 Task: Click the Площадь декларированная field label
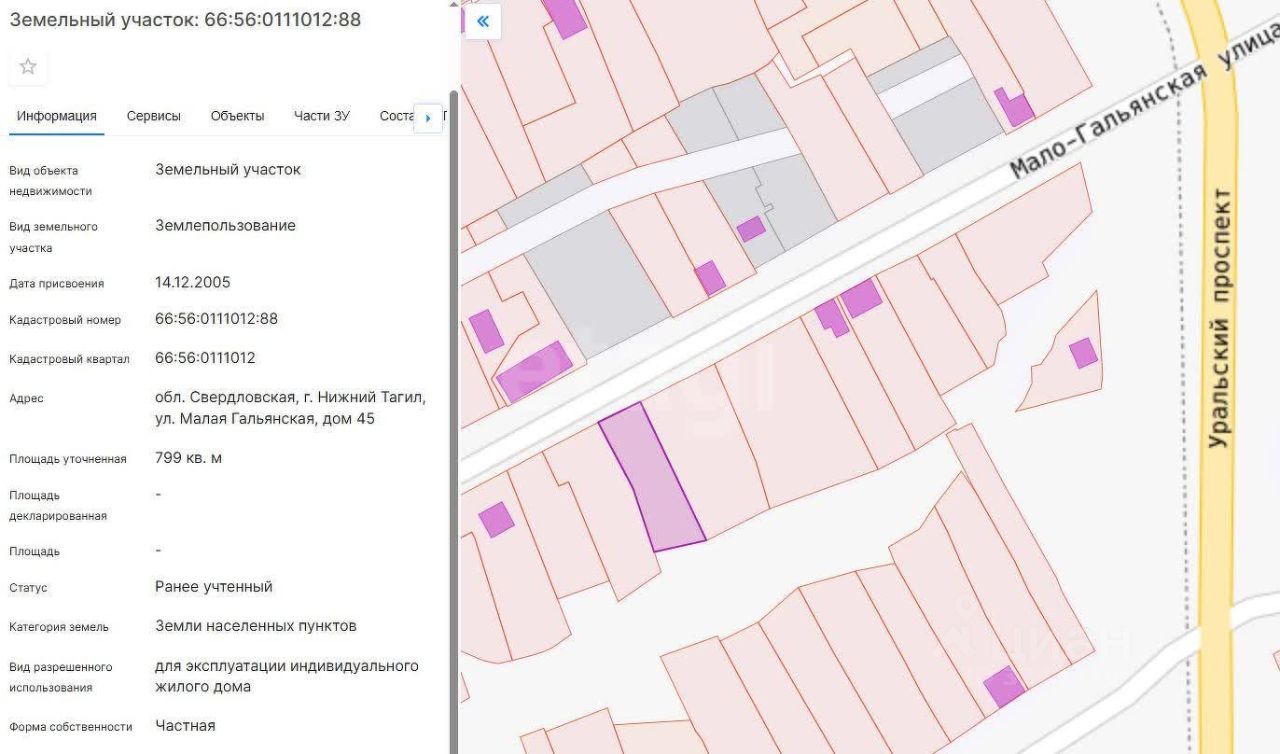click(58, 505)
